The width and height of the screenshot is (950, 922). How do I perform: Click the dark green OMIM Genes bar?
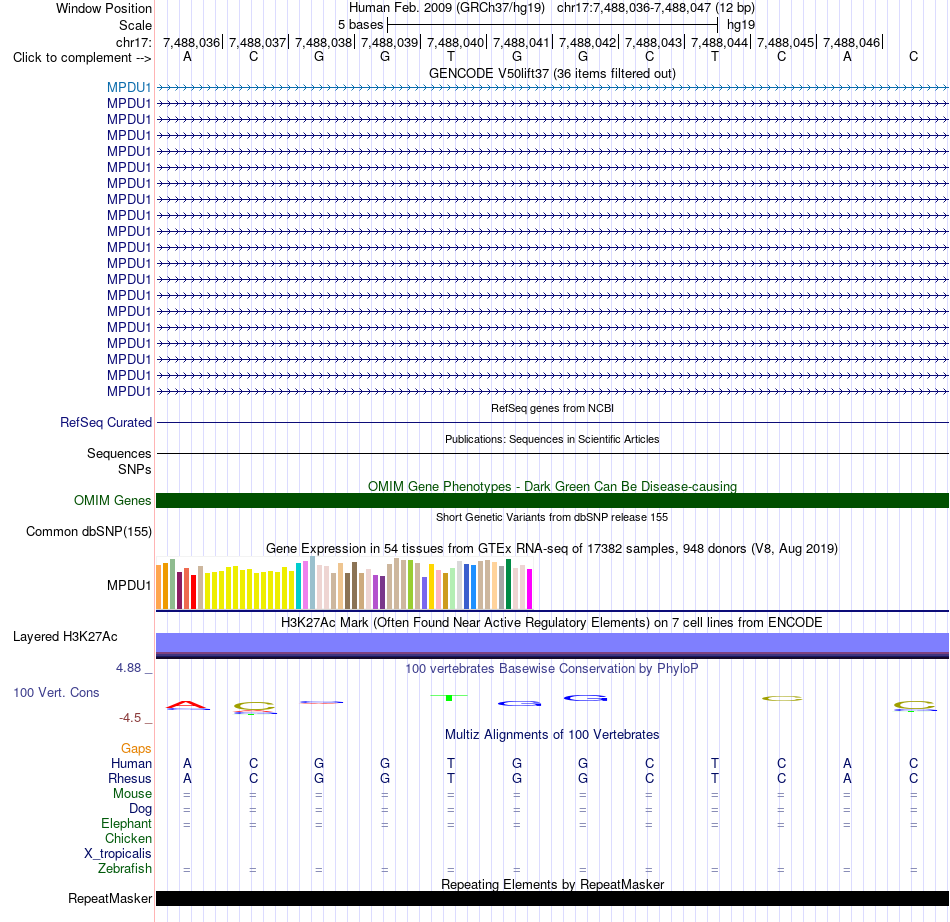coord(552,500)
